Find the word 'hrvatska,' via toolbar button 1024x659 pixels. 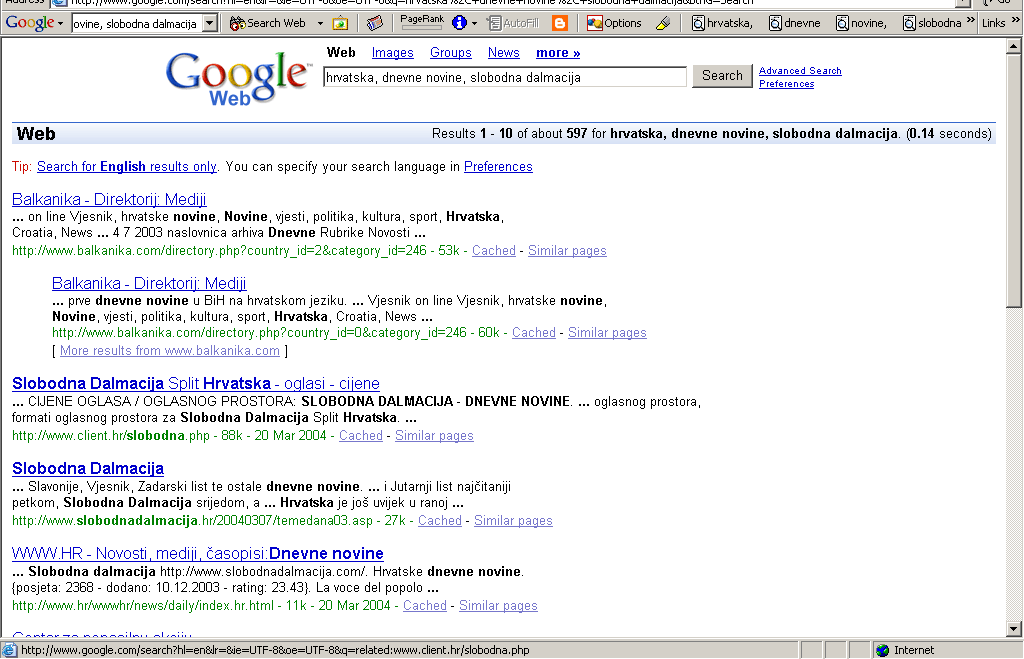coord(723,24)
